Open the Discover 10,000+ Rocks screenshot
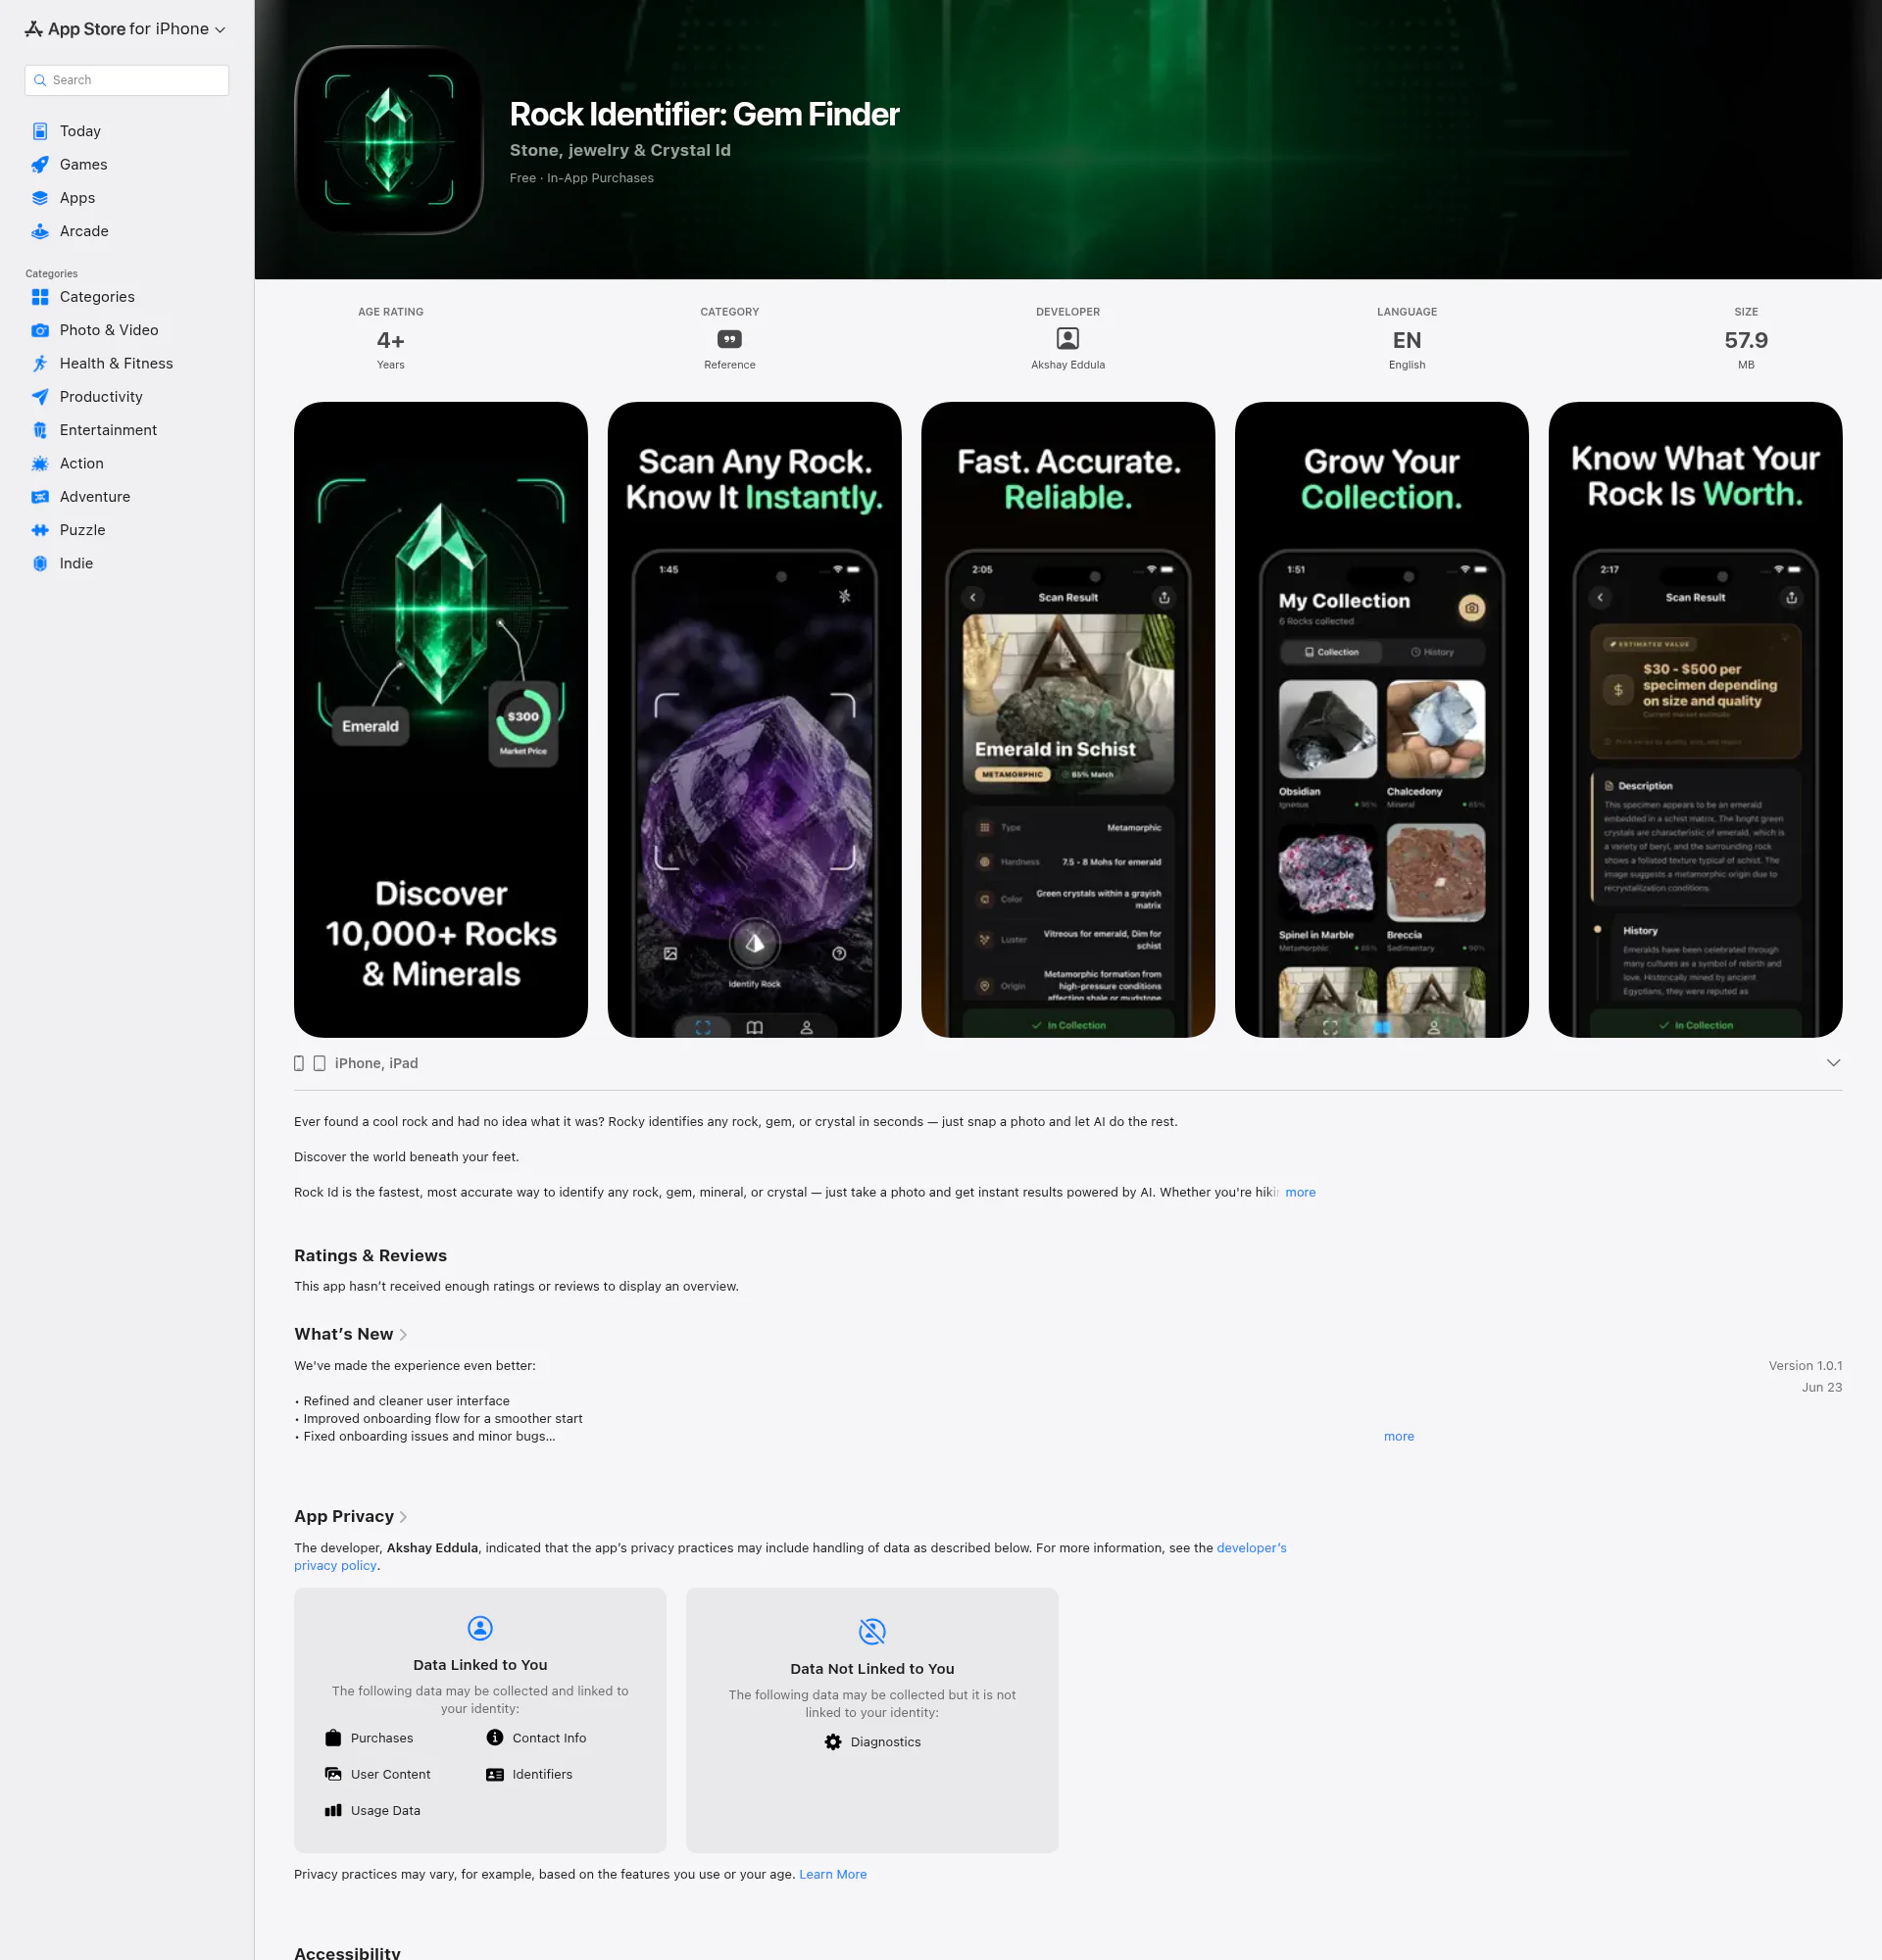This screenshot has height=1960, width=1882. (441, 720)
